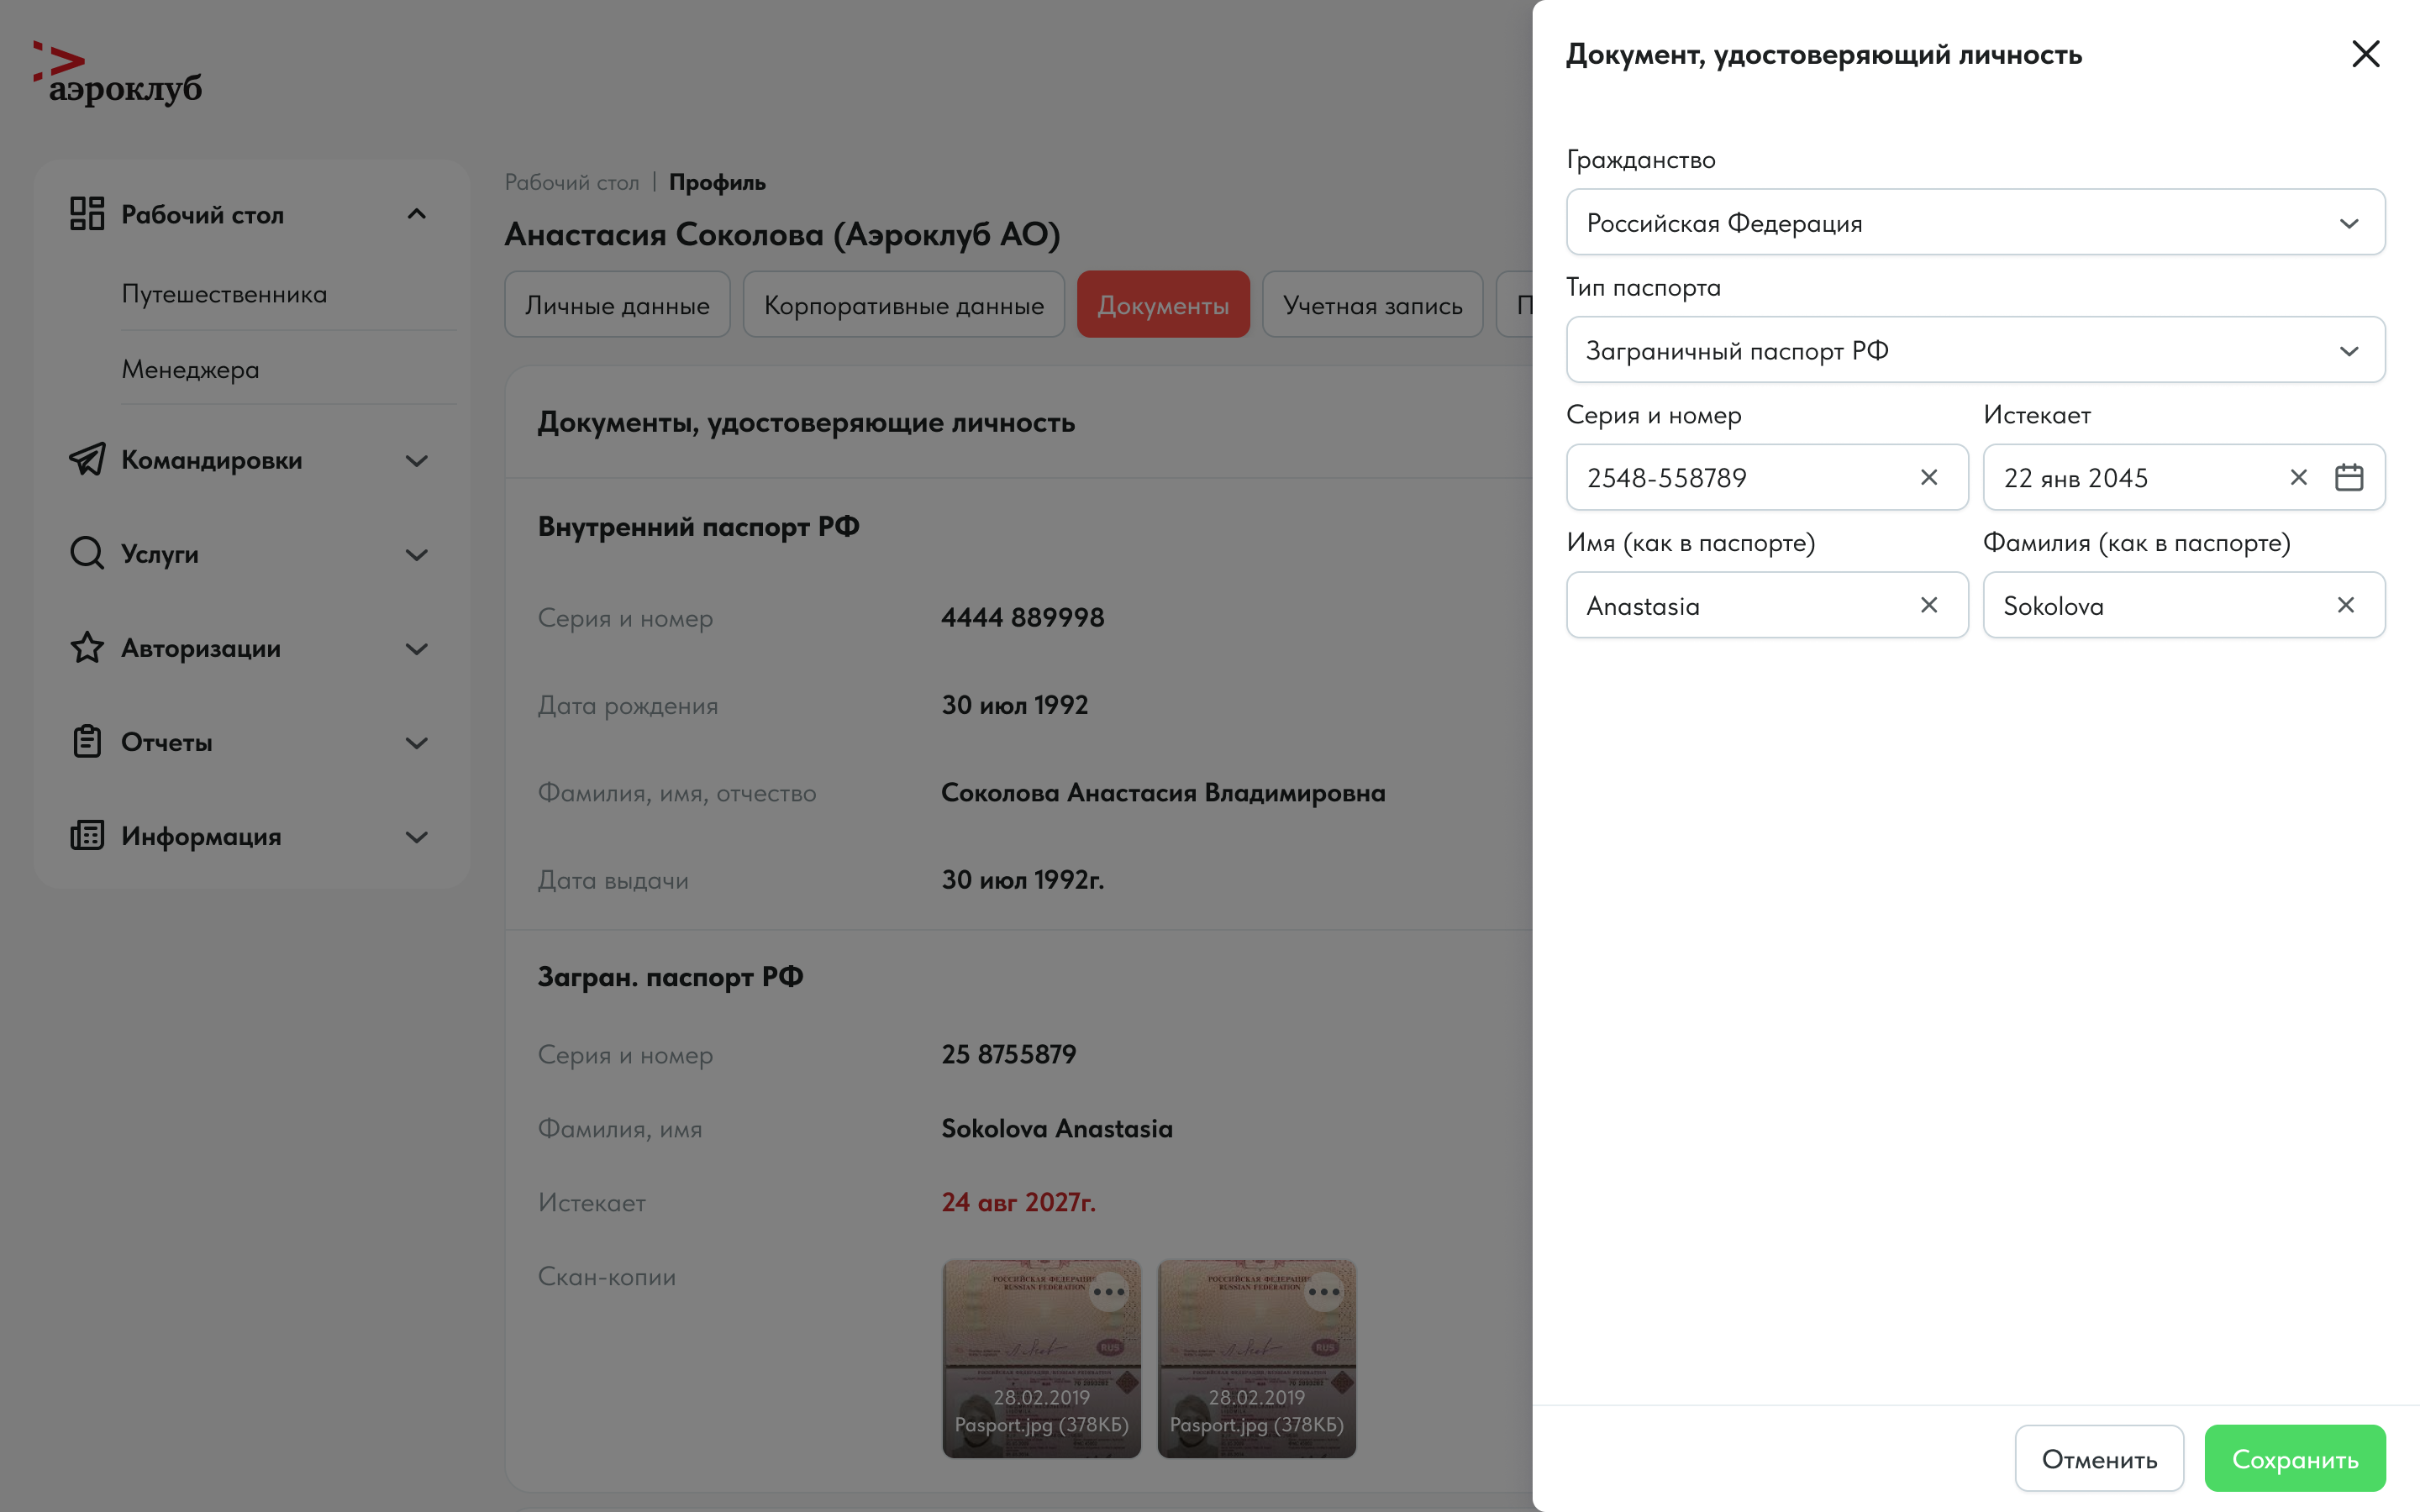Clear the series and number field

click(x=1928, y=477)
